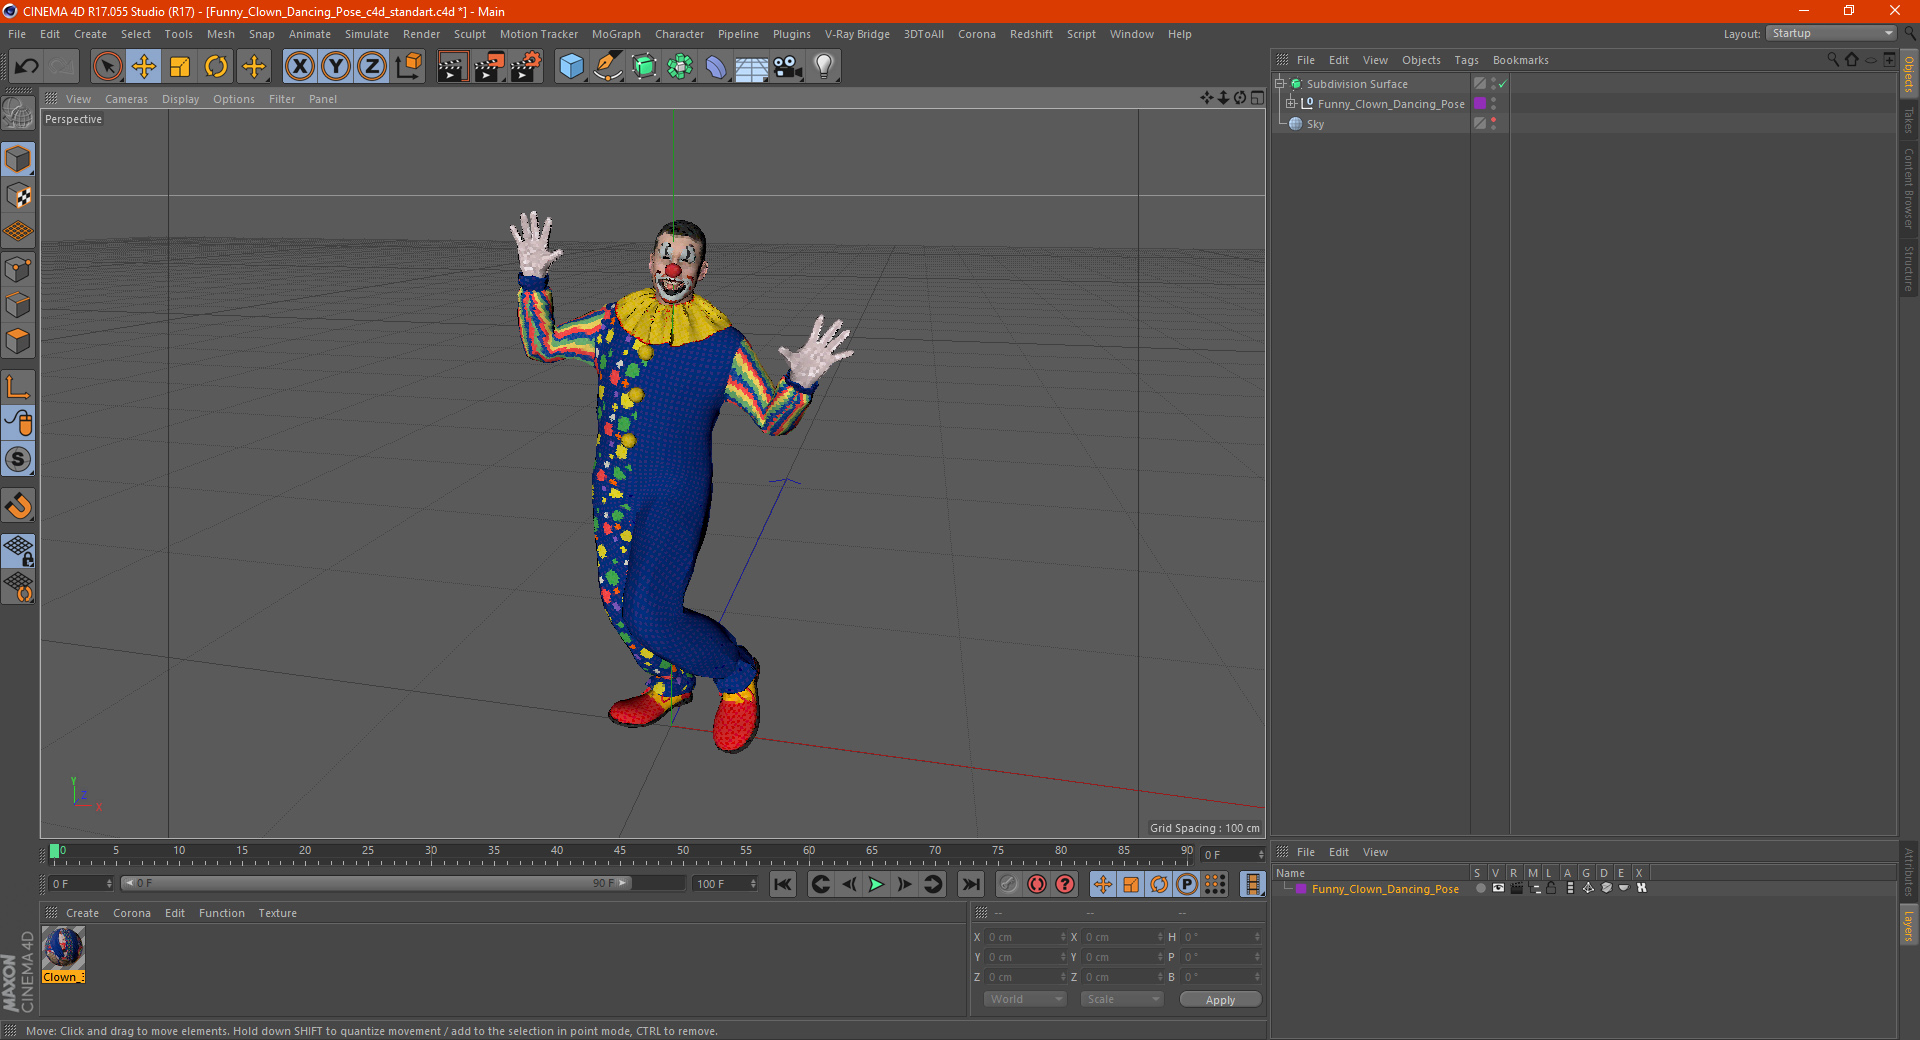Activate the Move tool in top toolbar

click(143, 67)
